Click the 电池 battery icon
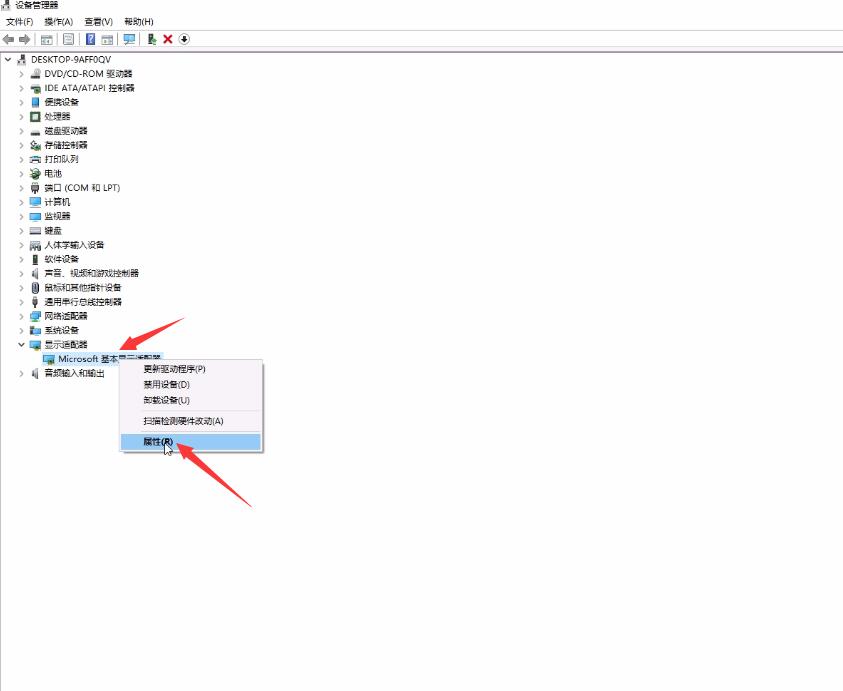The width and height of the screenshot is (843, 691). [x=35, y=174]
